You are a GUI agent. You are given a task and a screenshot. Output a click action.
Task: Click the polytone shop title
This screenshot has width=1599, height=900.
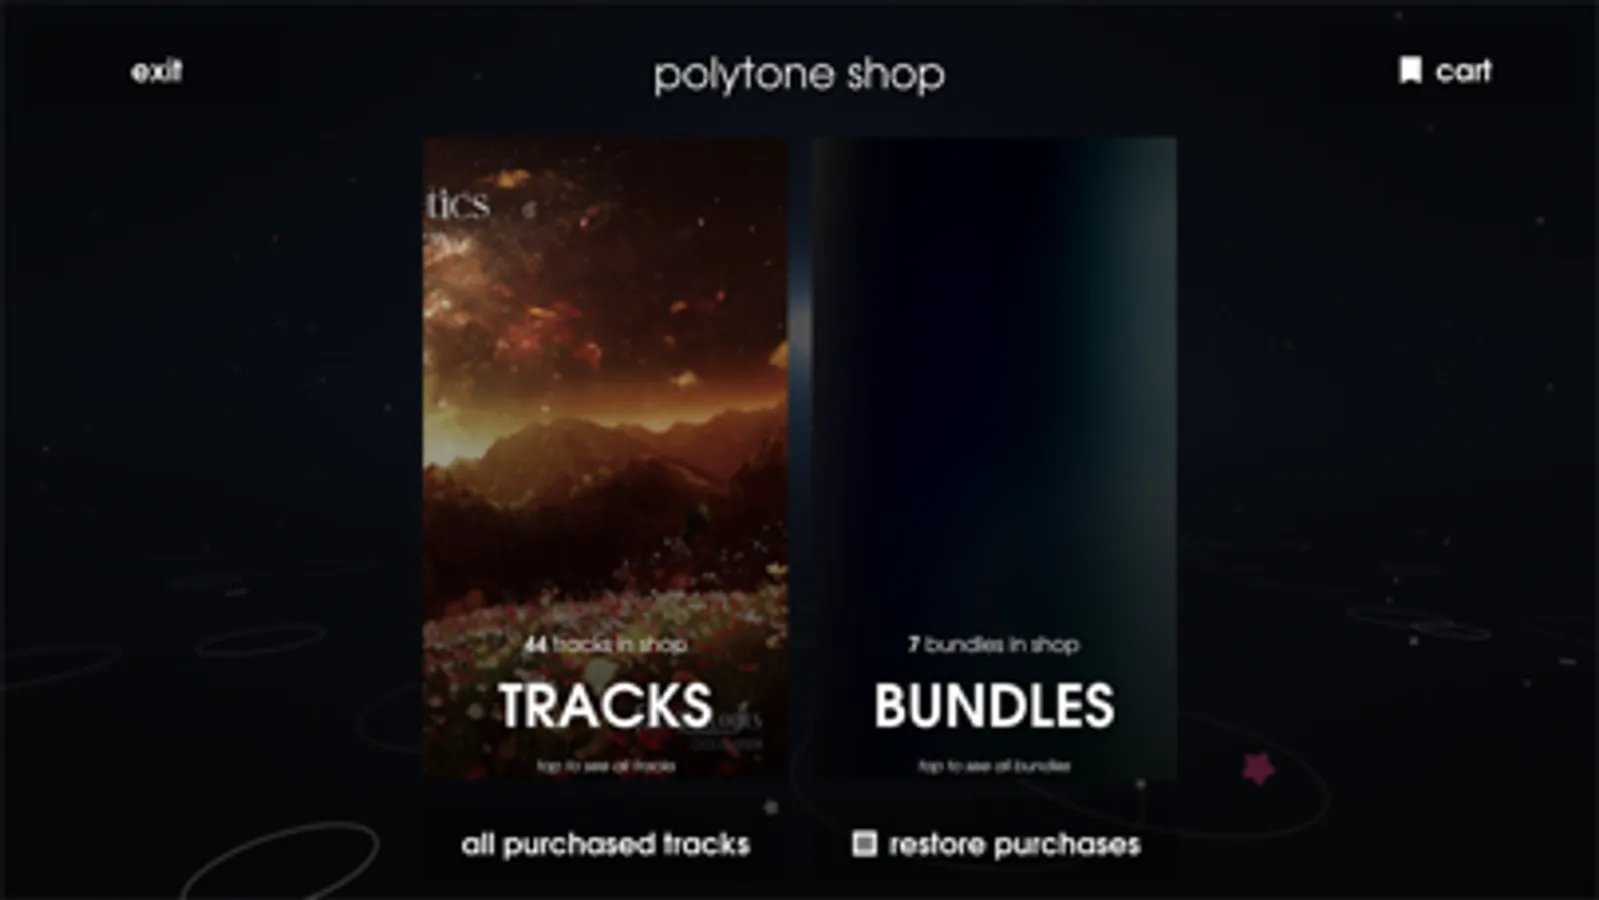point(799,75)
